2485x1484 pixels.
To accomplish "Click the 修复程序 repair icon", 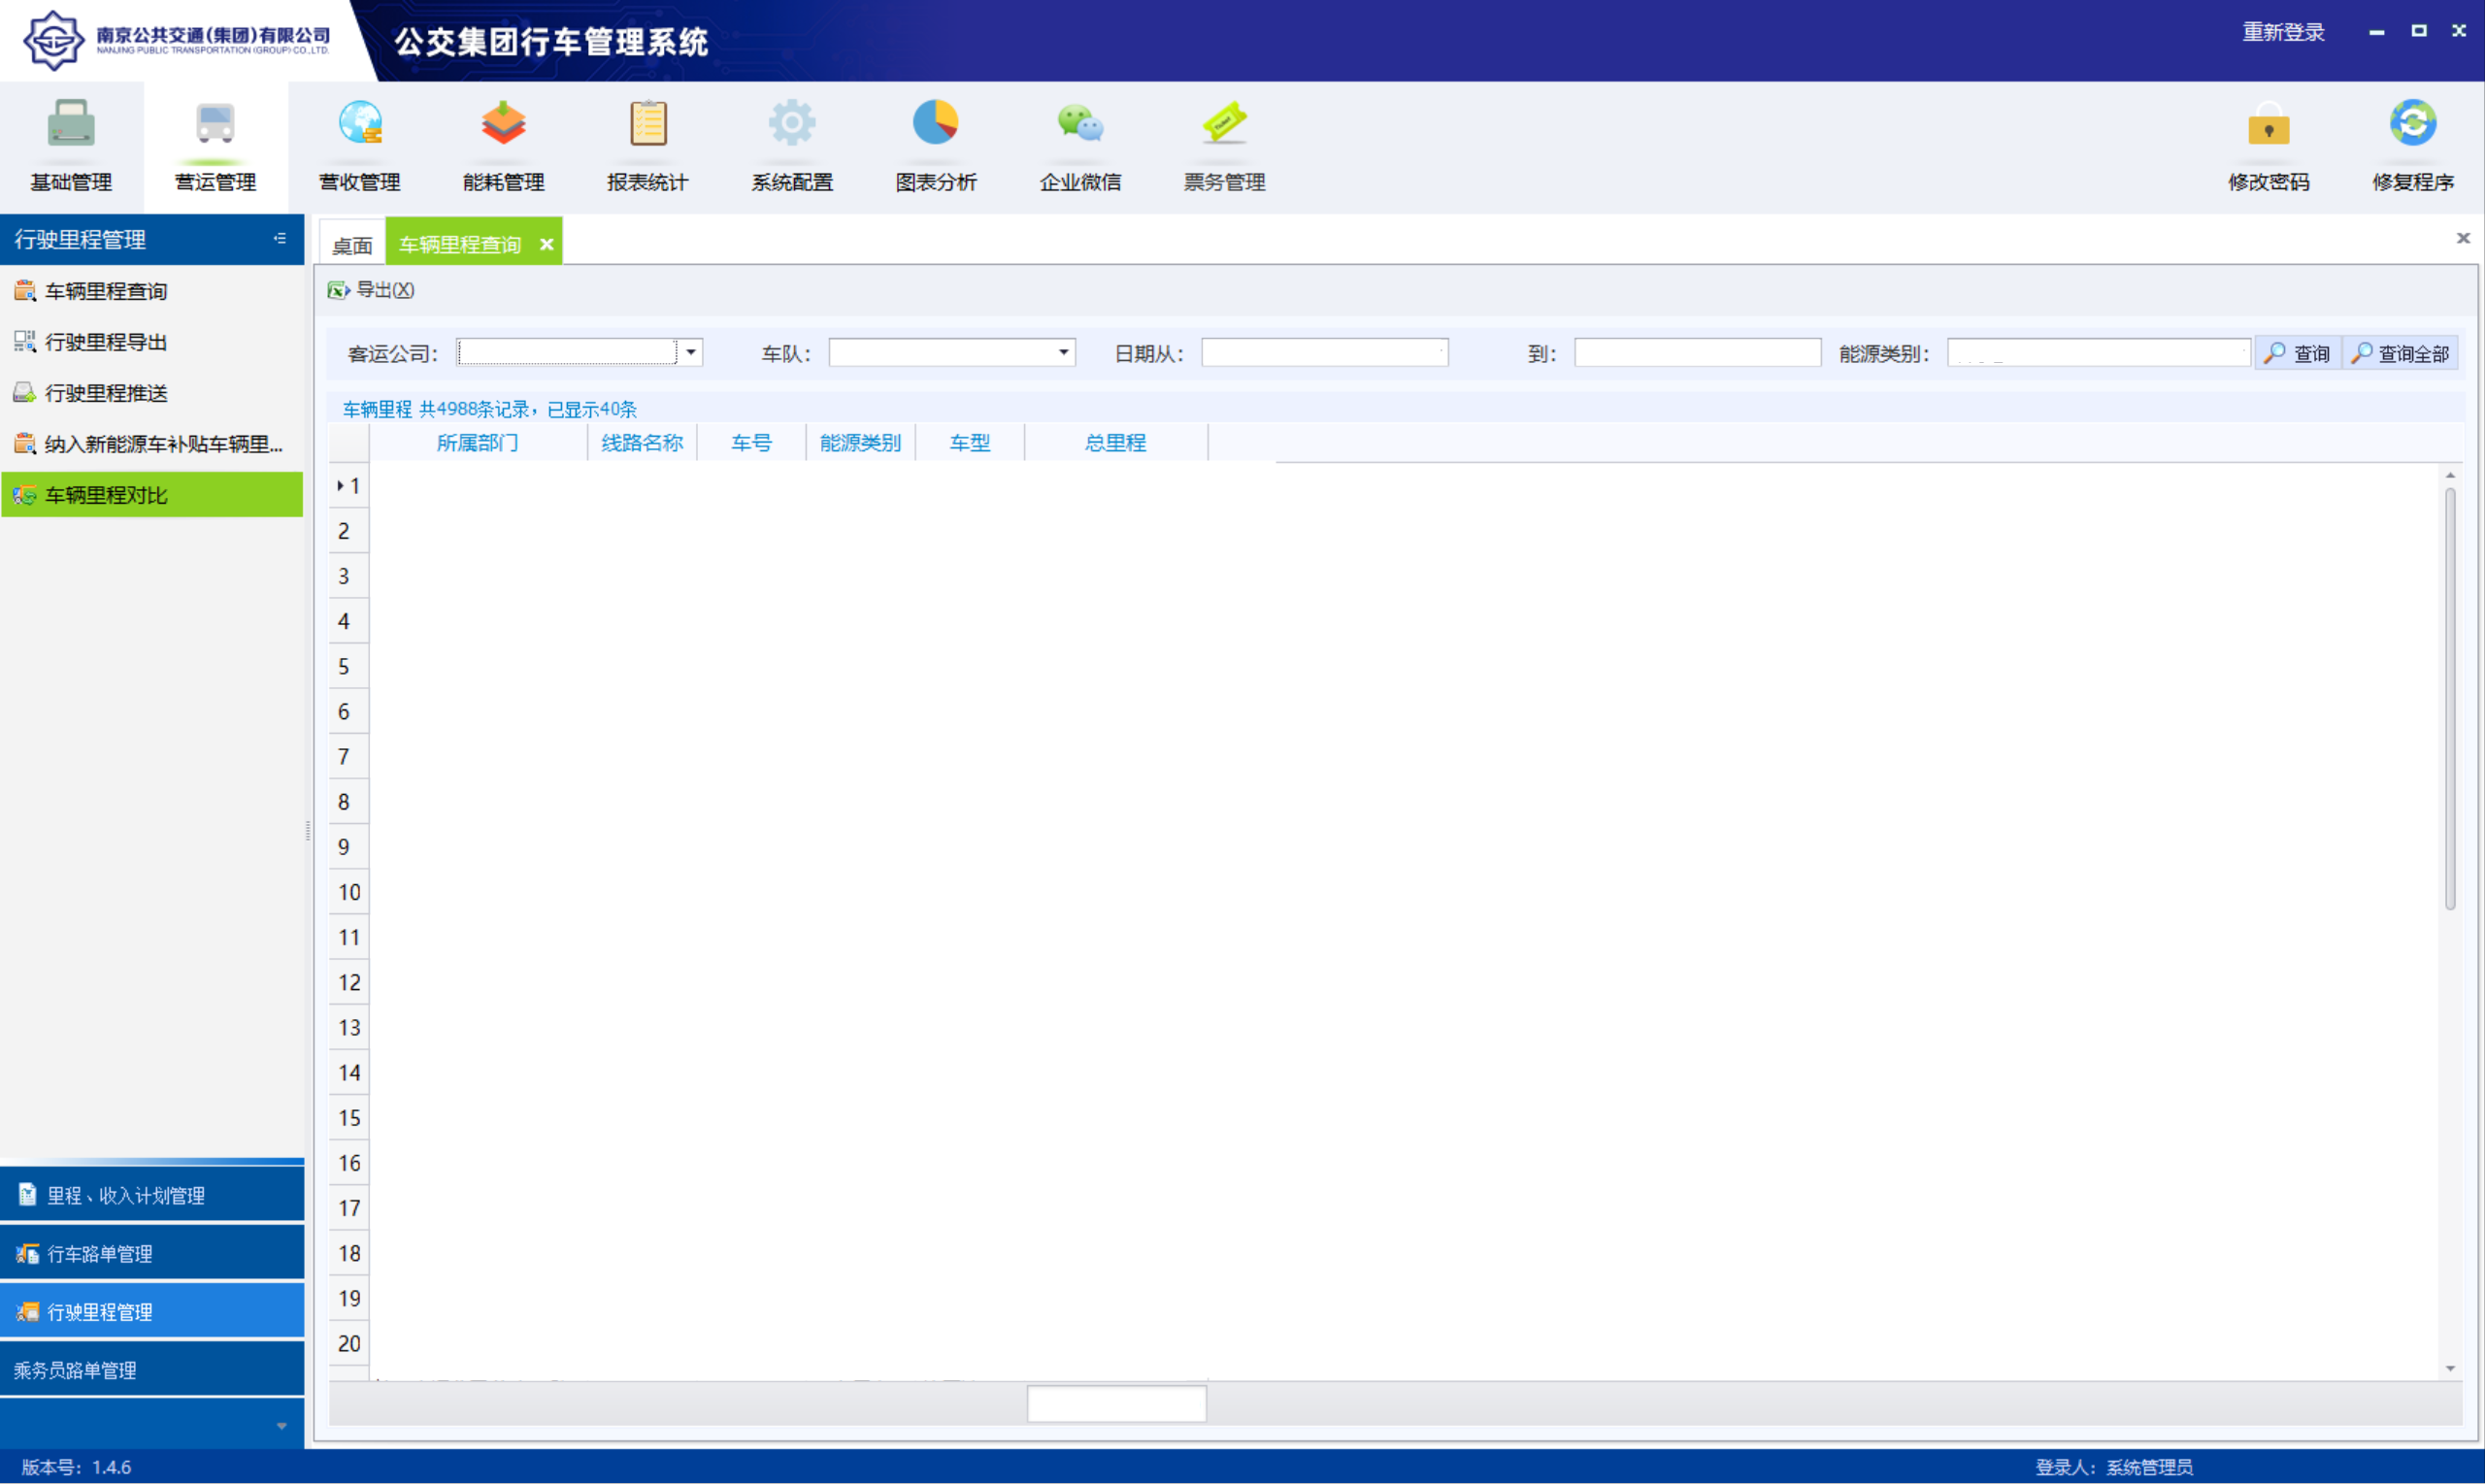I will (x=2412, y=140).
